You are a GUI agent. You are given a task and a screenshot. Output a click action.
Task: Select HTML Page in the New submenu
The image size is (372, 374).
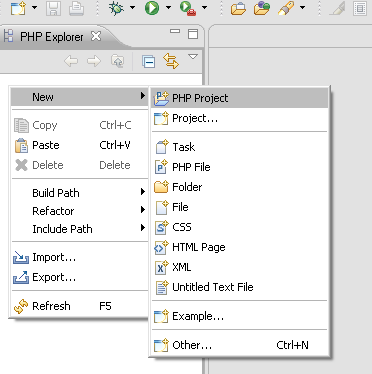point(239,247)
